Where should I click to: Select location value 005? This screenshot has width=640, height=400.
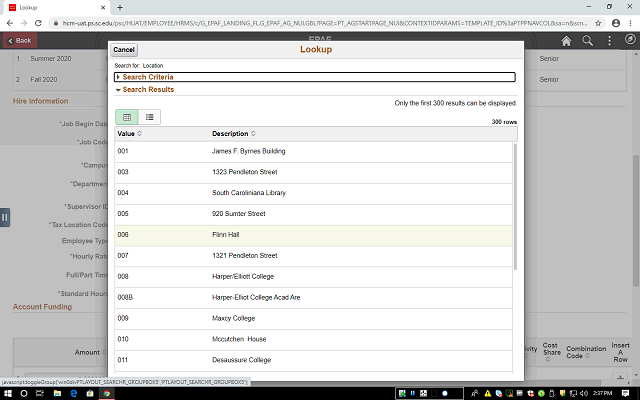pyautogui.click(x=123, y=213)
